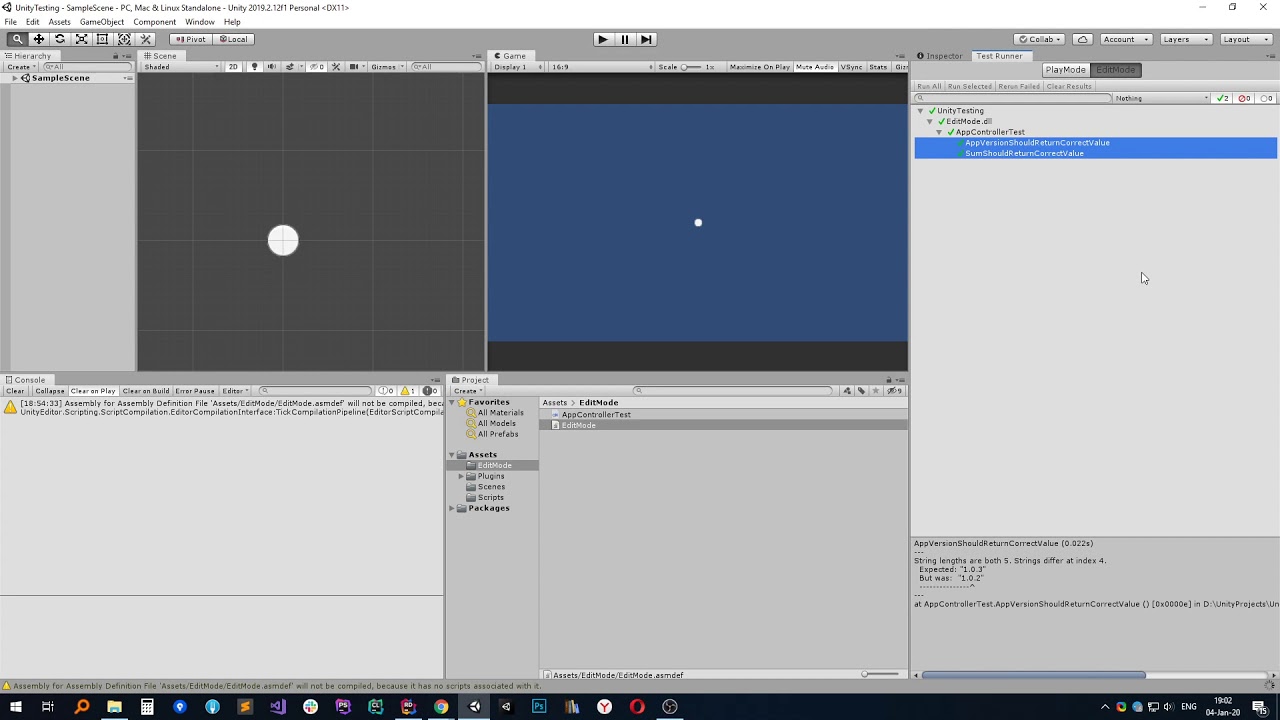Click the Clear Results button
The image size is (1280, 720).
click(x=1069, y=86)
